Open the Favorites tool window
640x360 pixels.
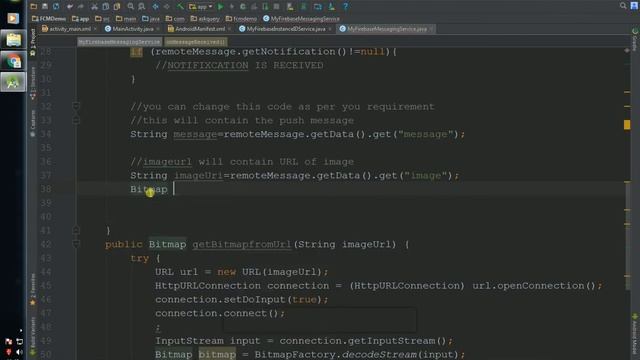pos(33,289)
